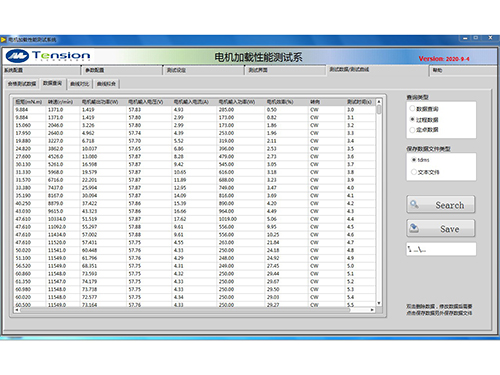
Task: Open the fourth sub-tab after 曲线对比
Action: pyautogui.click(x=106, y=84)
